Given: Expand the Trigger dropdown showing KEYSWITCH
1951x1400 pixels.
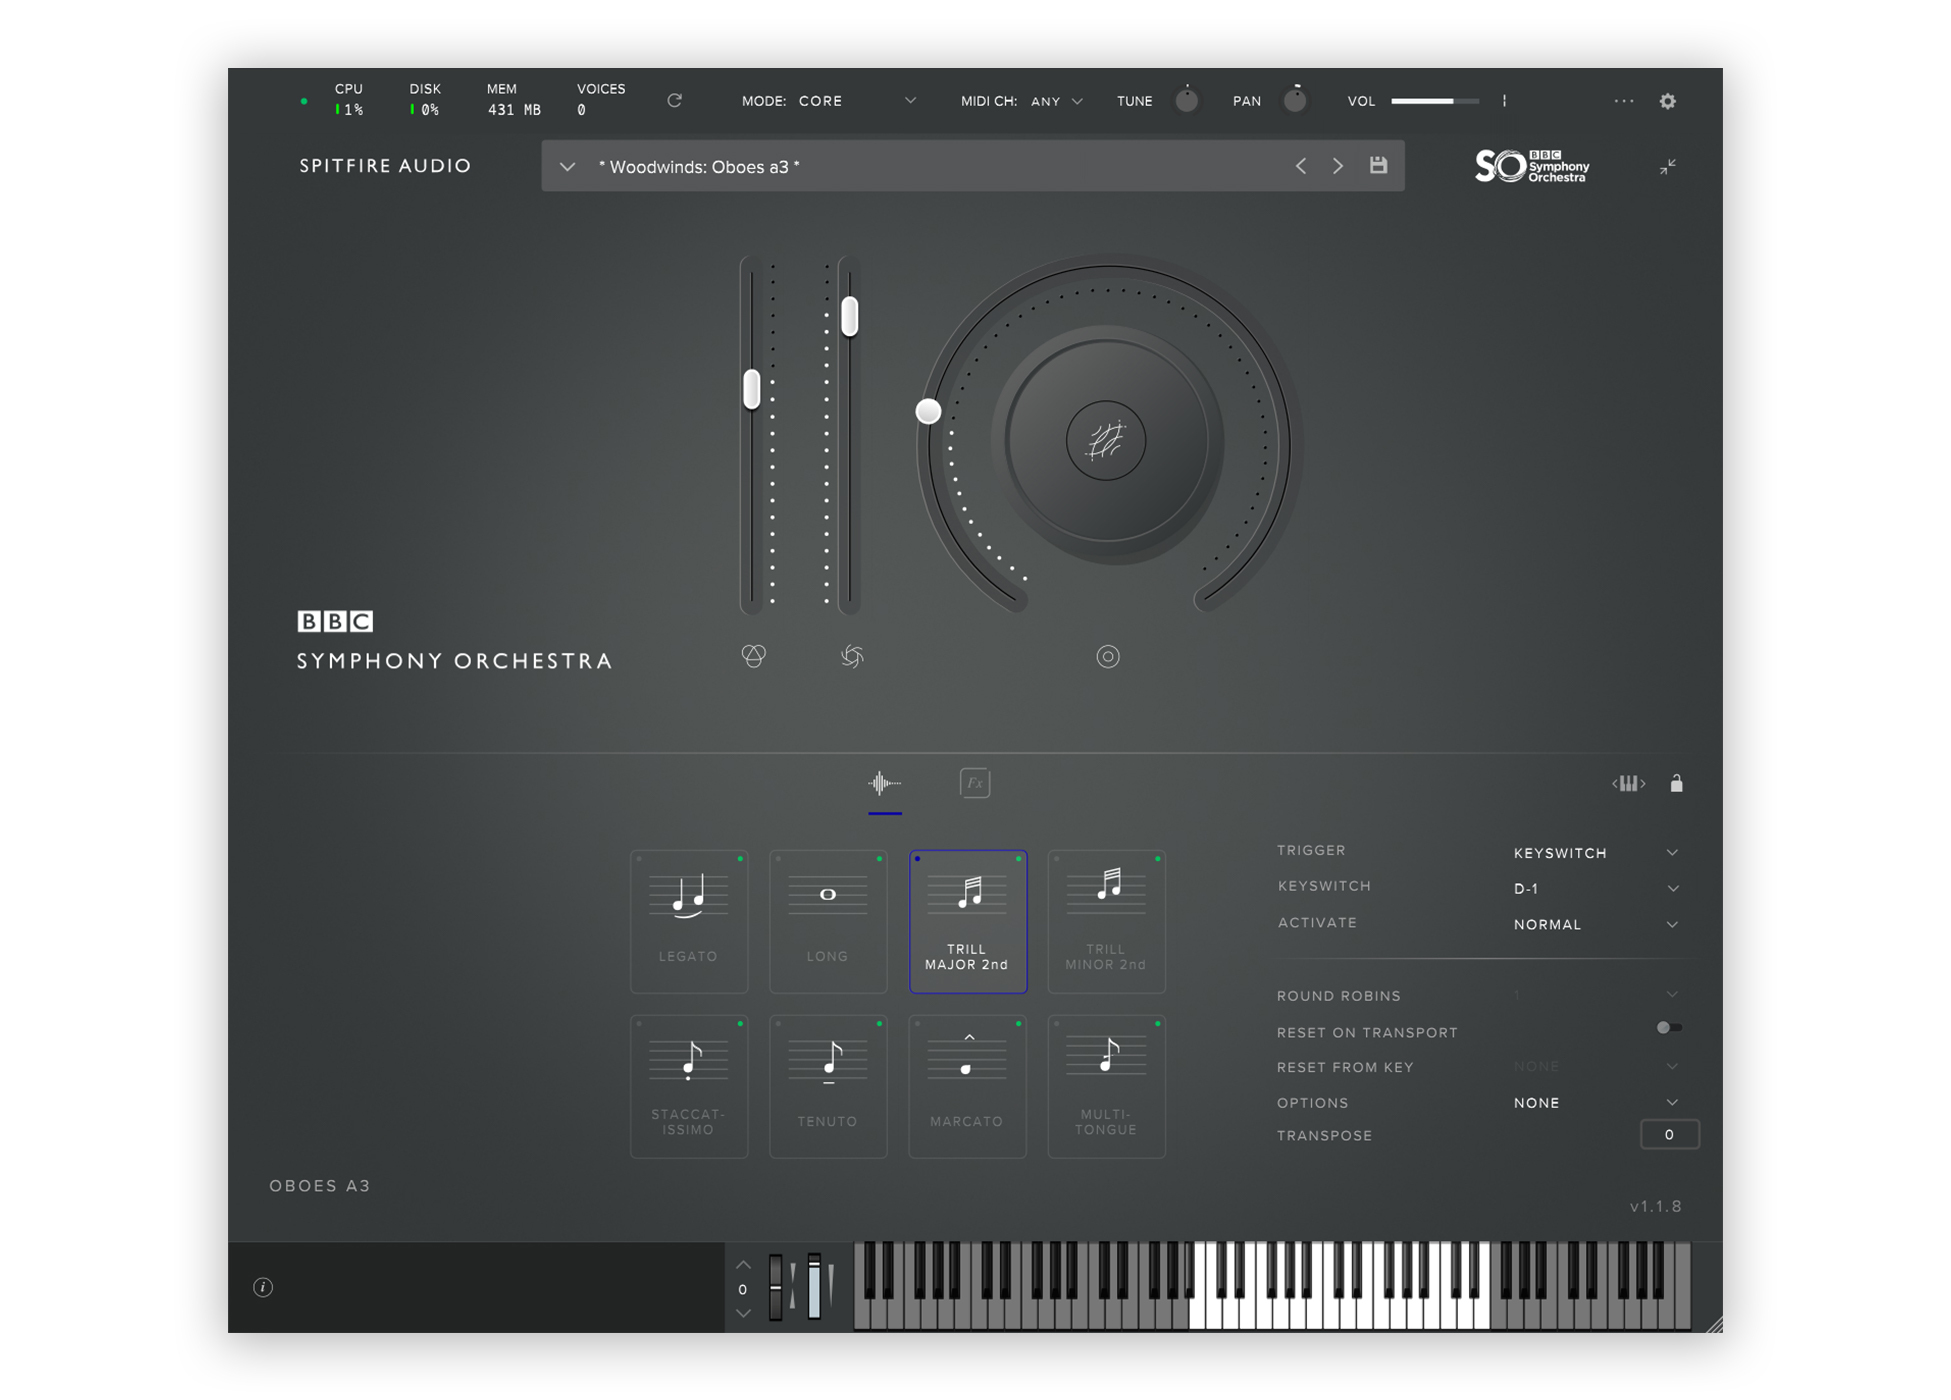Looking at the screenshot, I should (1594, 852).
